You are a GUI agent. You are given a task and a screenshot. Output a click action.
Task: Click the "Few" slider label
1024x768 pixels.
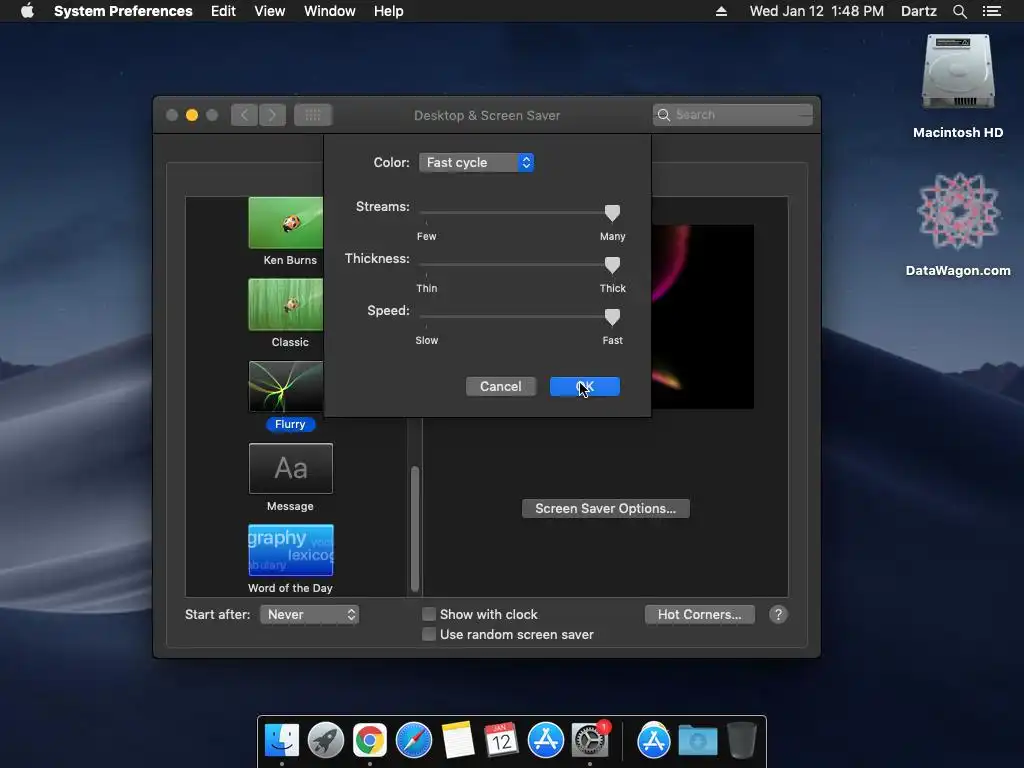[x=426, y=236]
